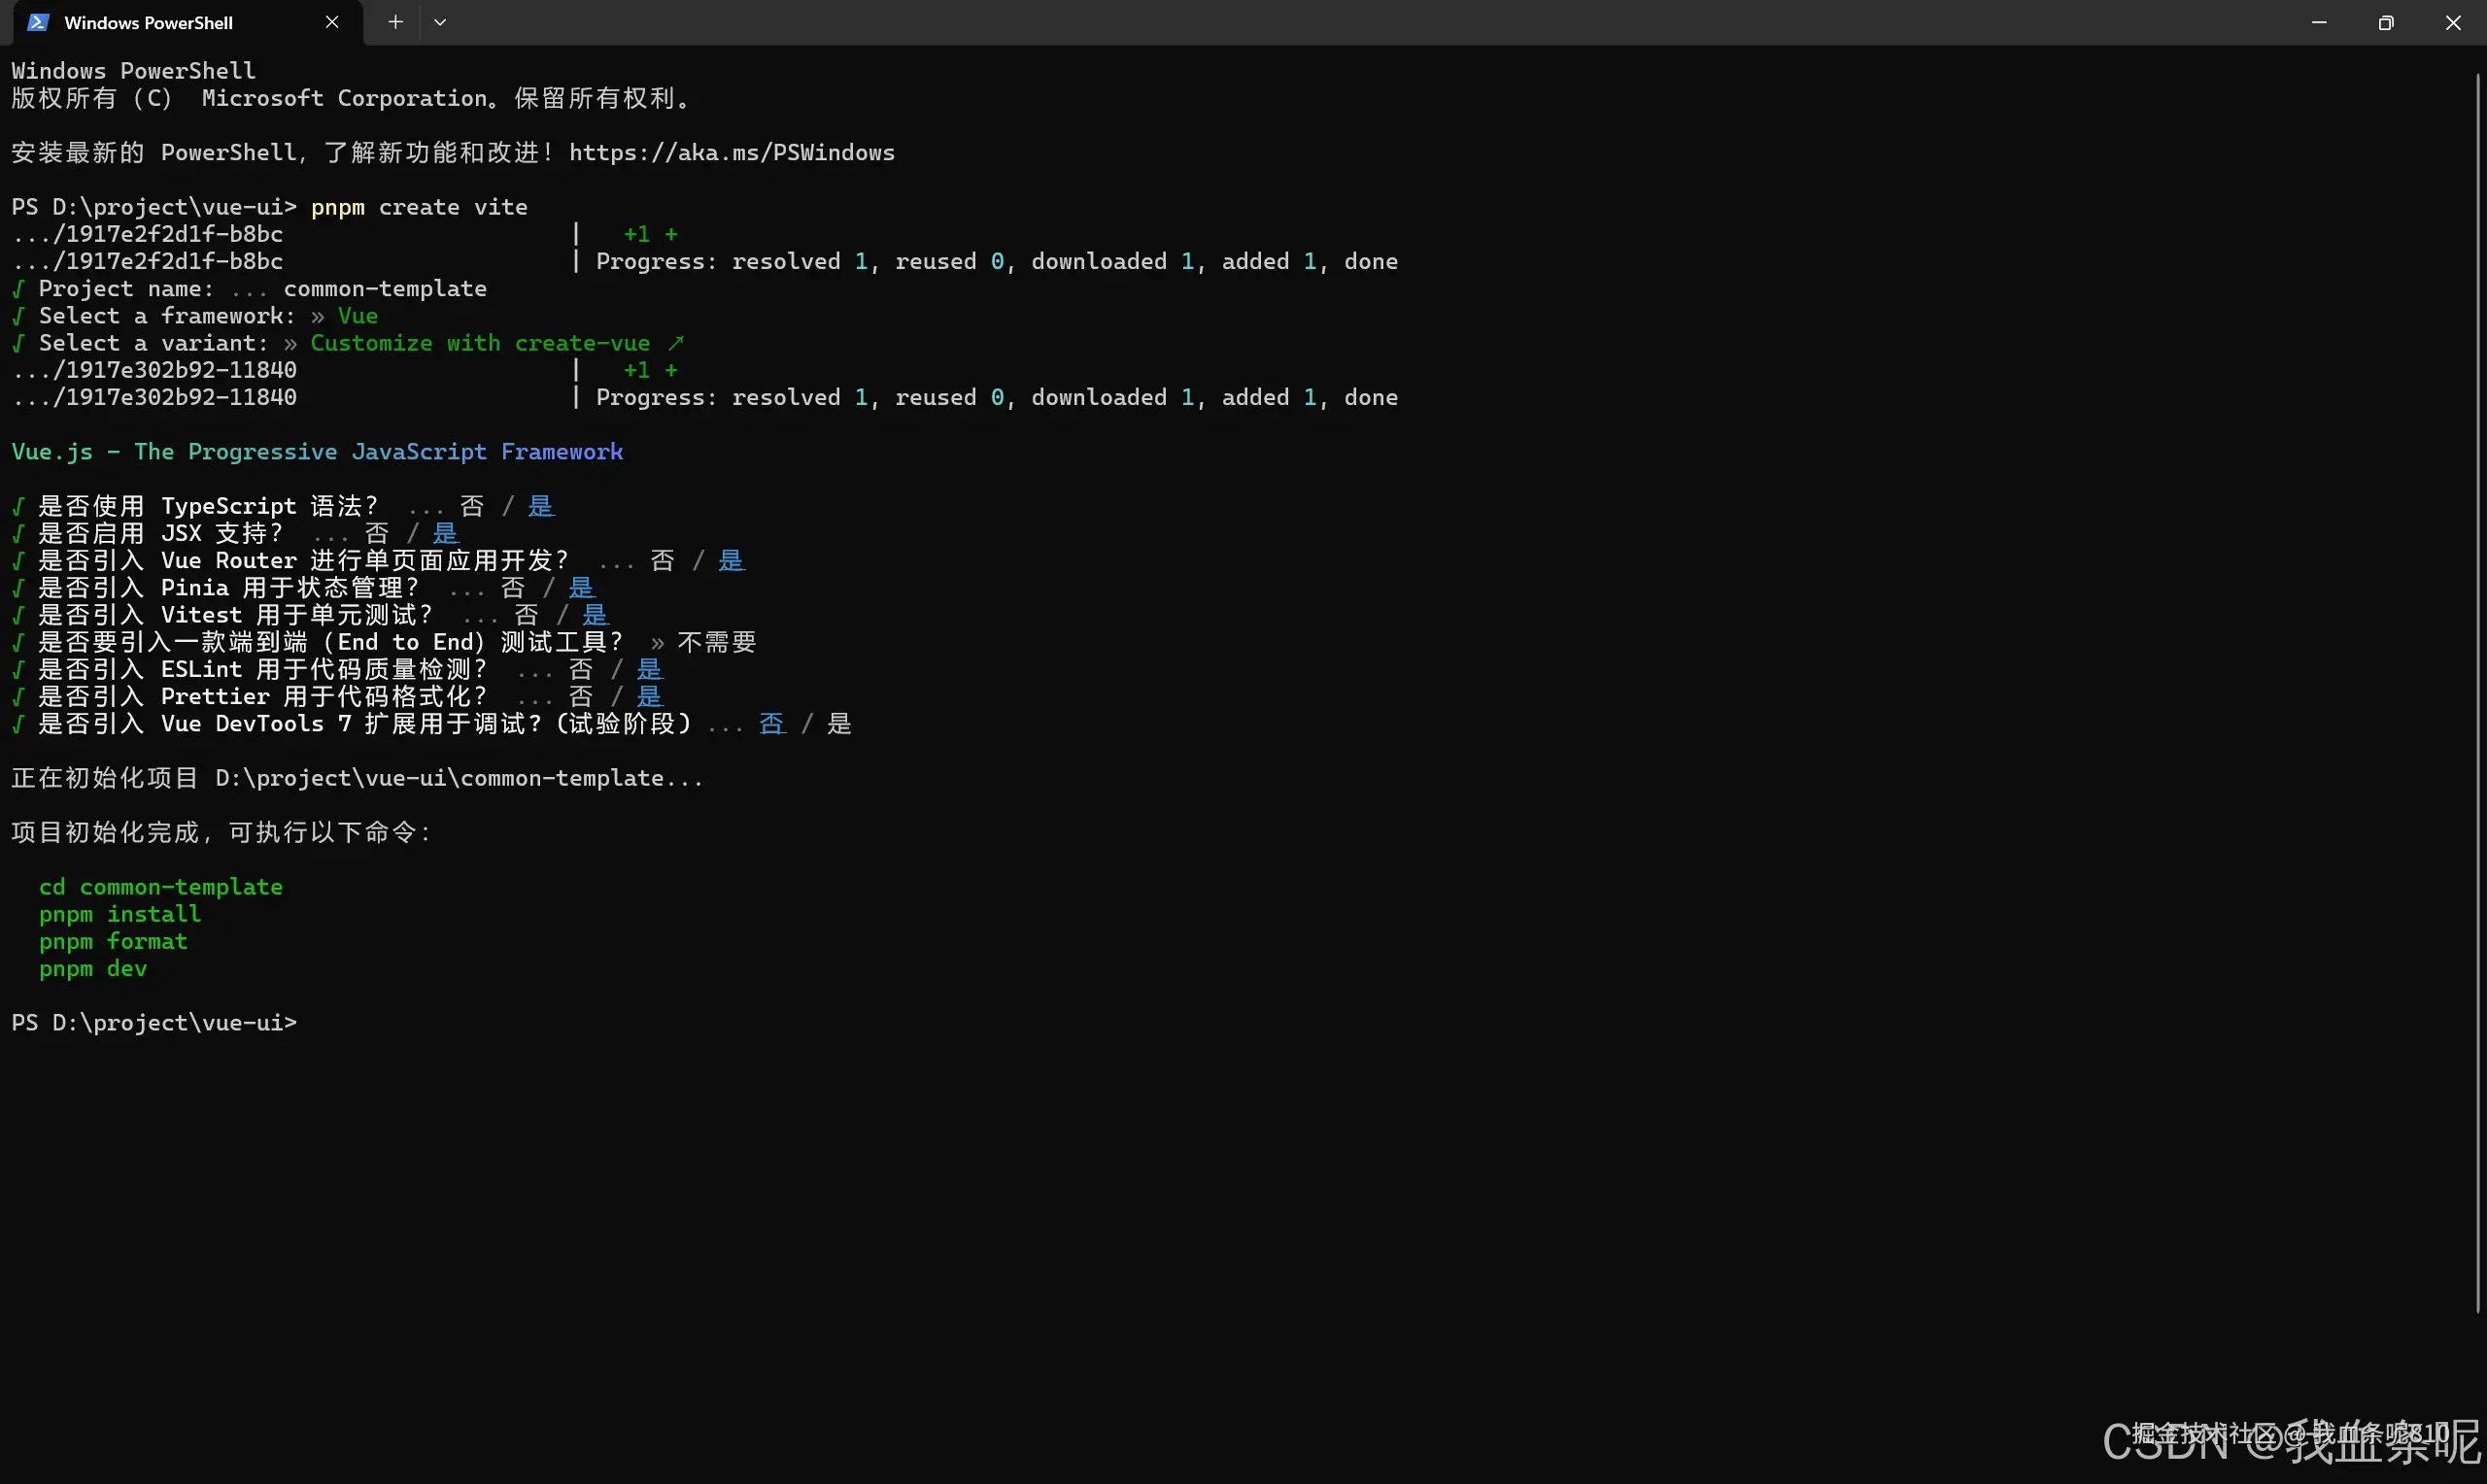The image size is (2487, 1484).
Task: Click the Vitest 单元测试 prompt line
Action: [x=310, y=615]
